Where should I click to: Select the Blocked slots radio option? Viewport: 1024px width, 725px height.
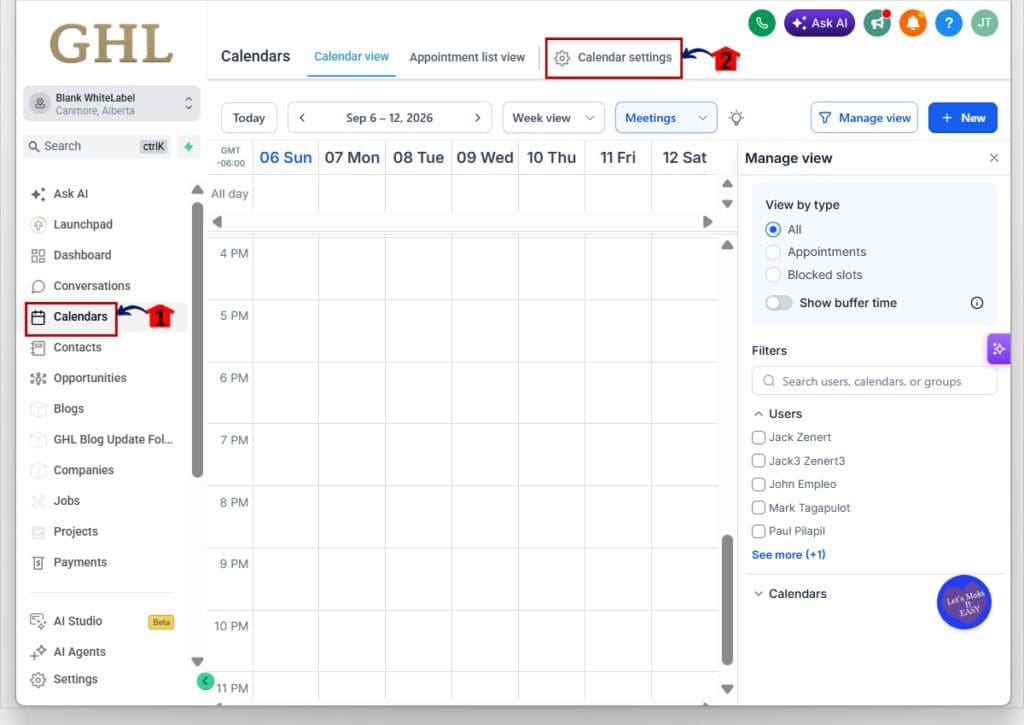click(x=773, y=275)
